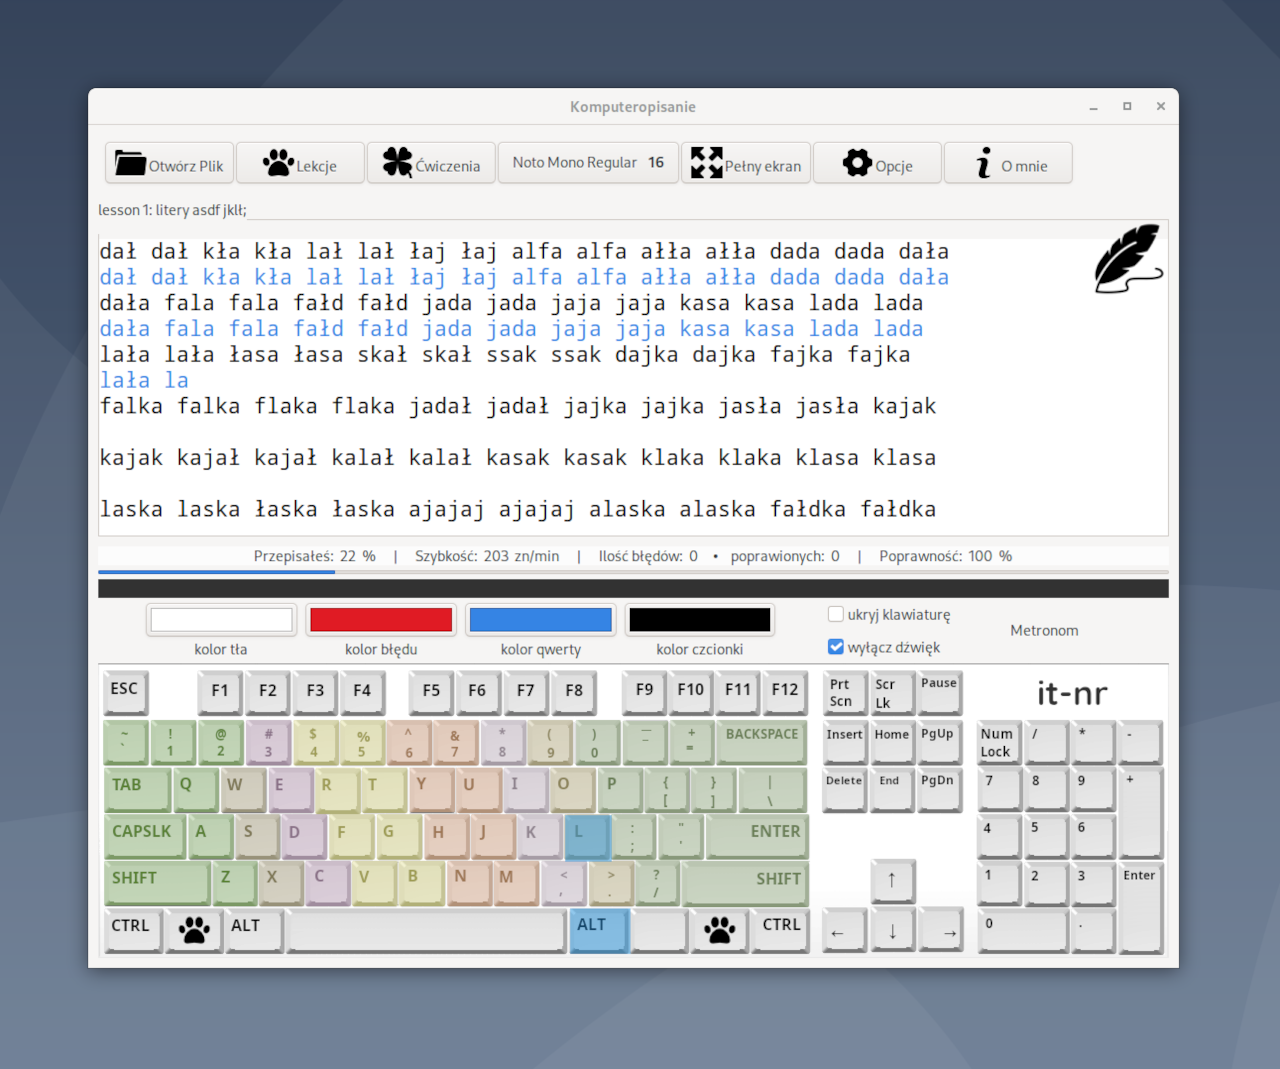Click the left ALT virtual key
1280x1069 pixels.
[x=254, y=931]
